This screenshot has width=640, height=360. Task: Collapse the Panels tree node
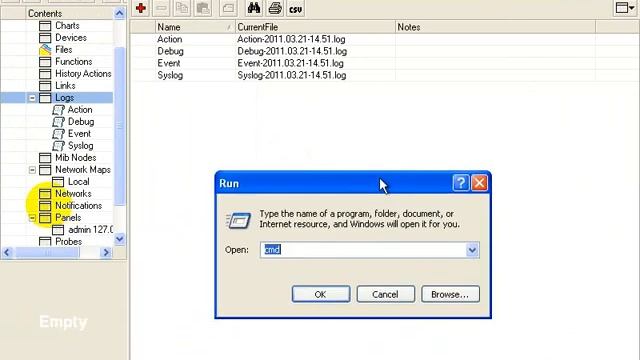point(32,218)
